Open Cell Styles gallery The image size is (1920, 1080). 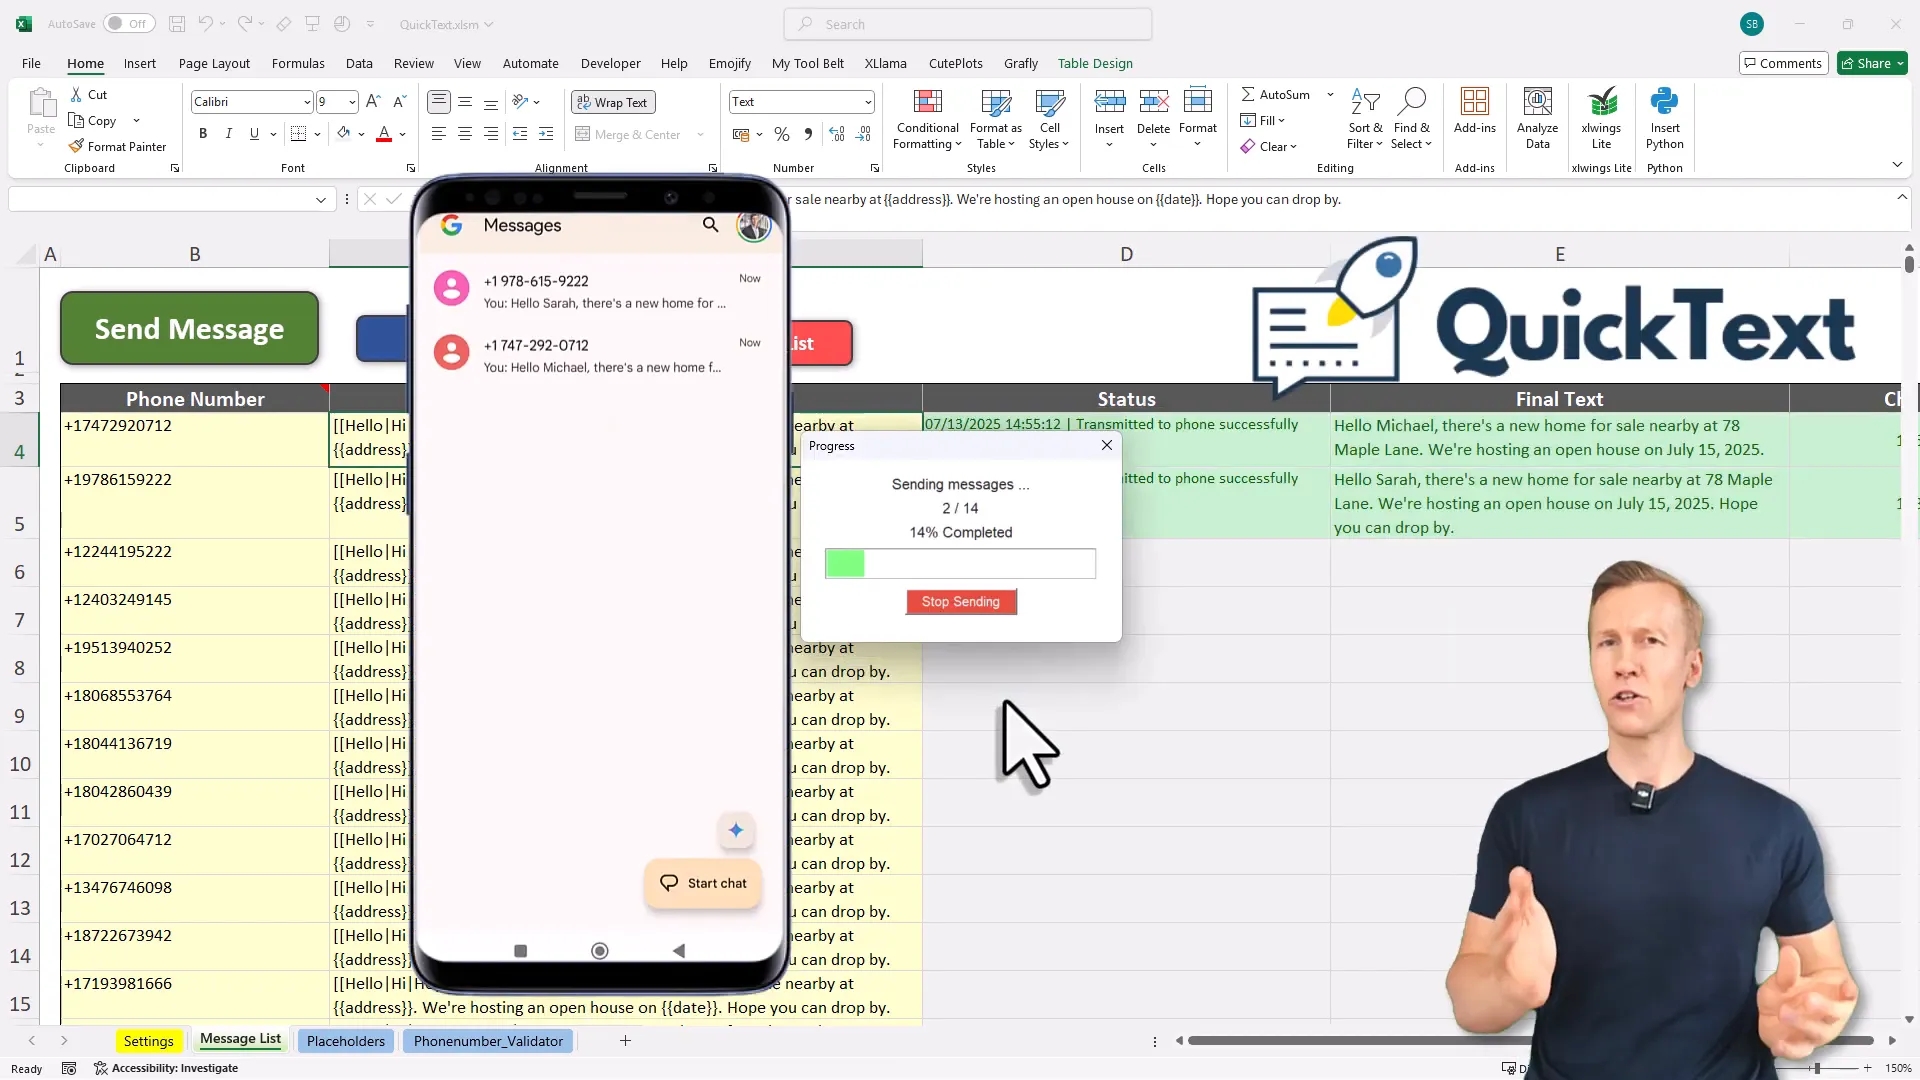1049,120
